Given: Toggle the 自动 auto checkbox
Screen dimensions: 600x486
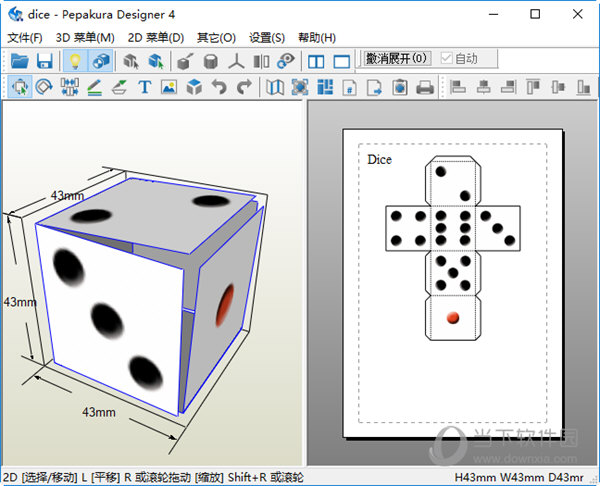Looking at the screenshot, I should click(x=446, y=59).
